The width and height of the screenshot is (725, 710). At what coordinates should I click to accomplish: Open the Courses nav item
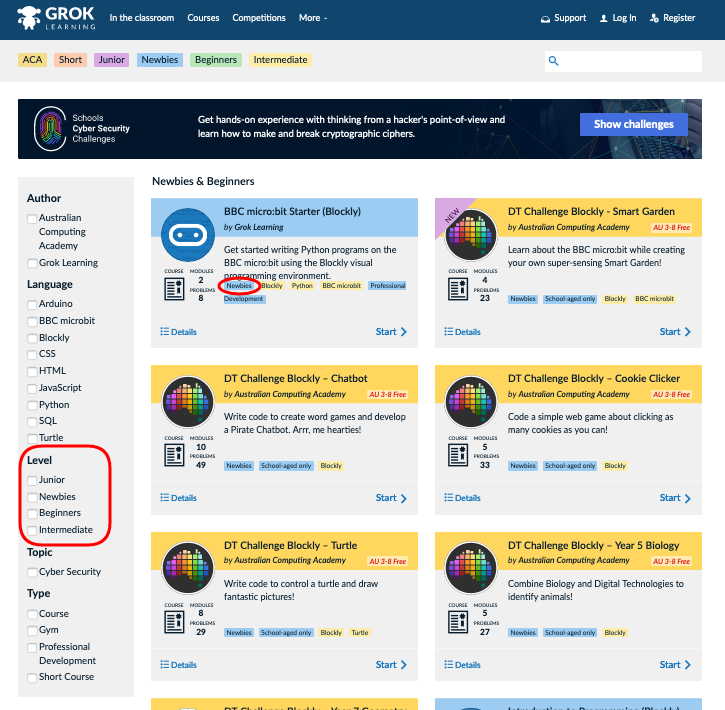click(203, 18)
